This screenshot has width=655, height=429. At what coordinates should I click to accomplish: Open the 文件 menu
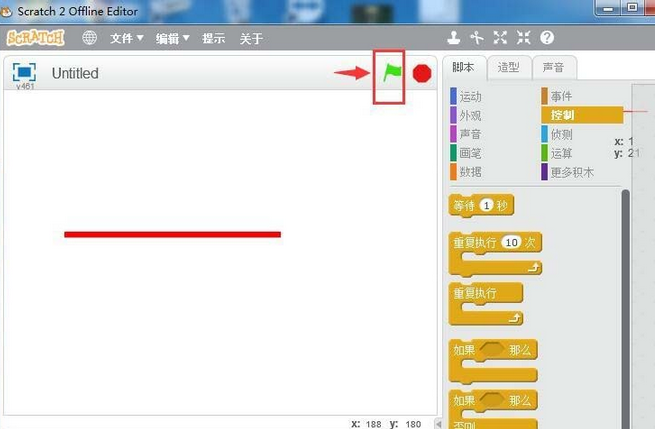pyautogui.click(x=126, y=38)
